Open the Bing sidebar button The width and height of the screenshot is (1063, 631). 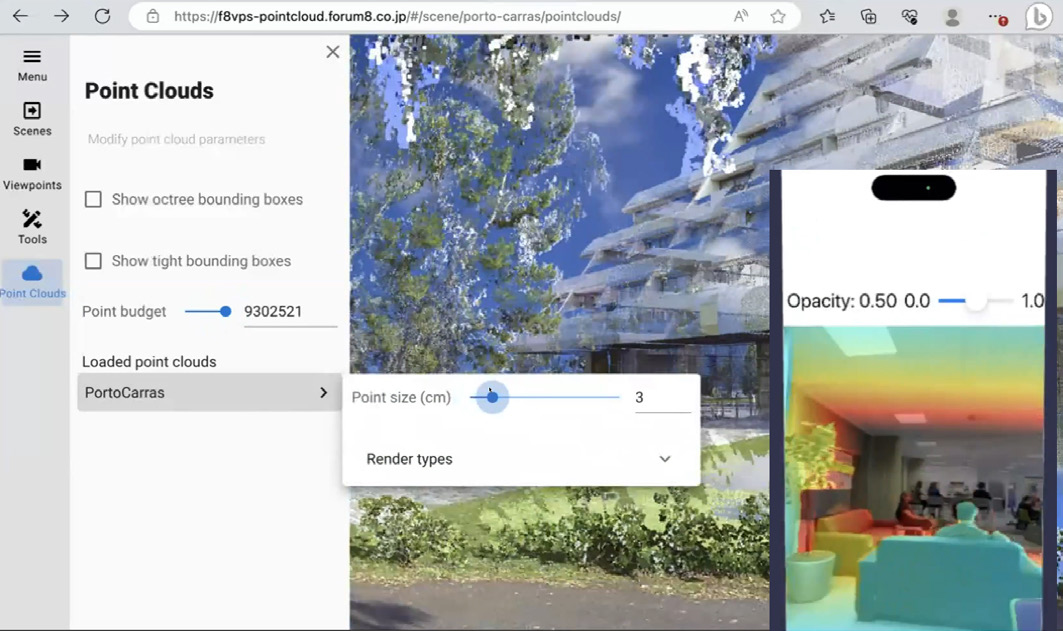[x=1038, y=17]
